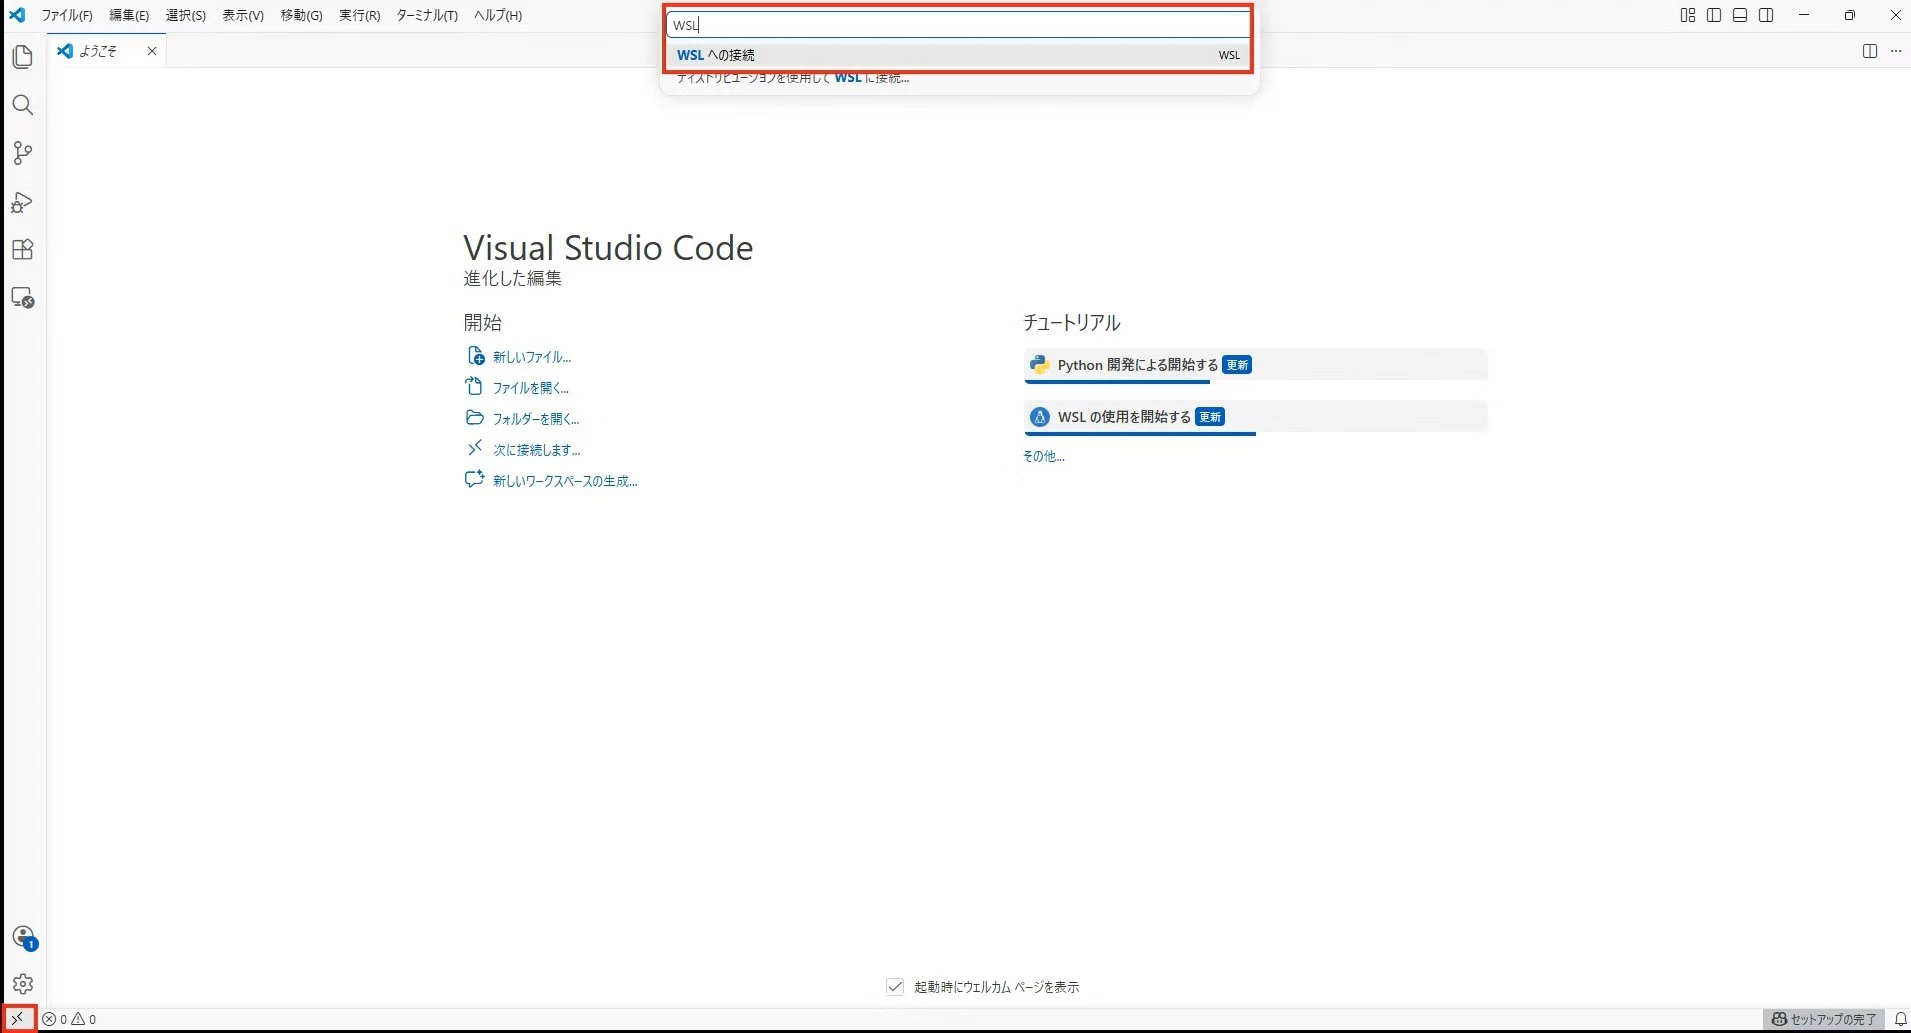Screen dimensions: 1911x1033
Task: Open the 移動(G) menu
Action: [x=301, y=15]
